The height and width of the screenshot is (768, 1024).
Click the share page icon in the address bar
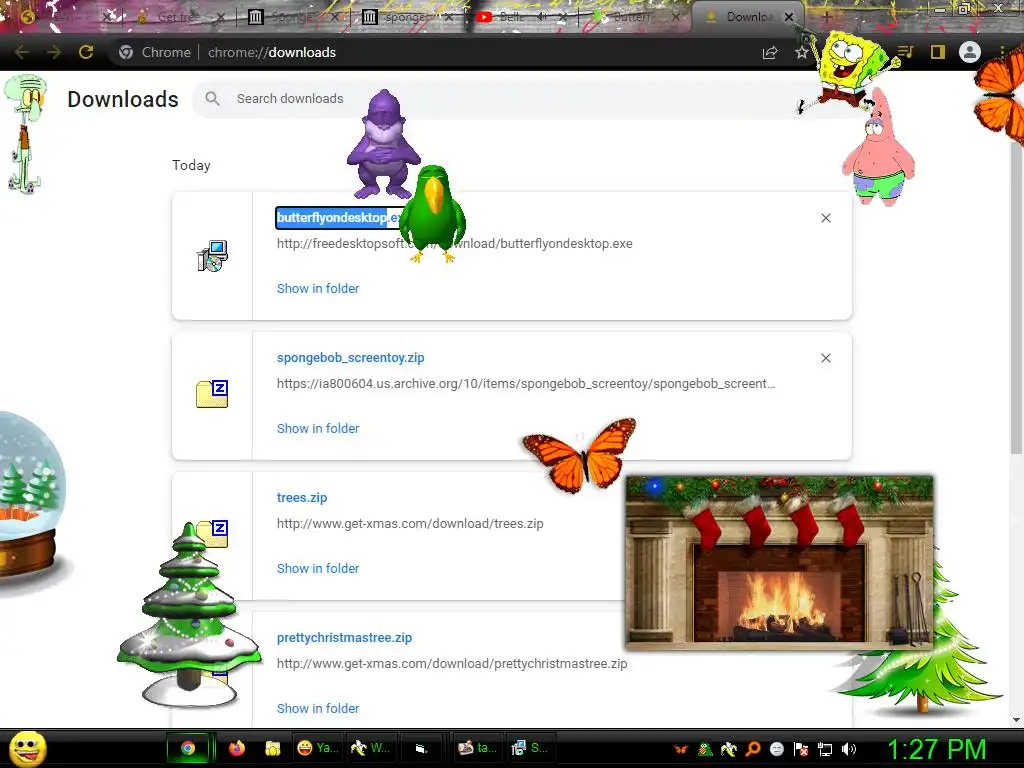[770, 53]
